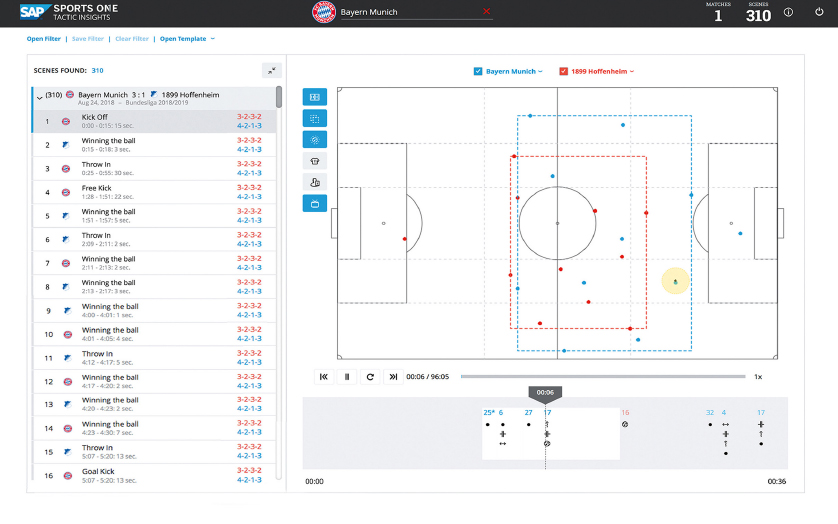Uncheck the 1899 Hoffenheim team checkbox
The width and height of the screenshot is (838, 524).
[564, 71]
